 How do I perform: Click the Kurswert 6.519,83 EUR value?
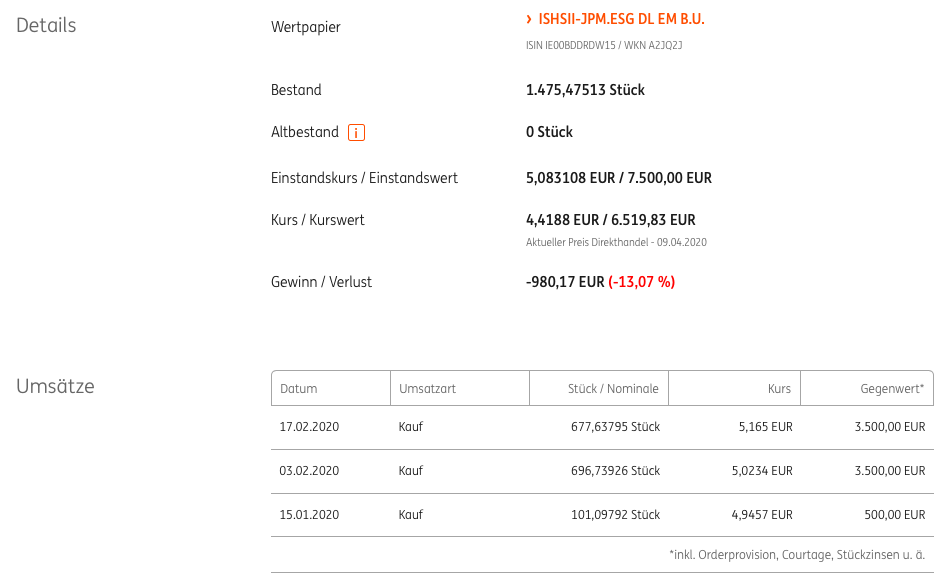point(653,220)
